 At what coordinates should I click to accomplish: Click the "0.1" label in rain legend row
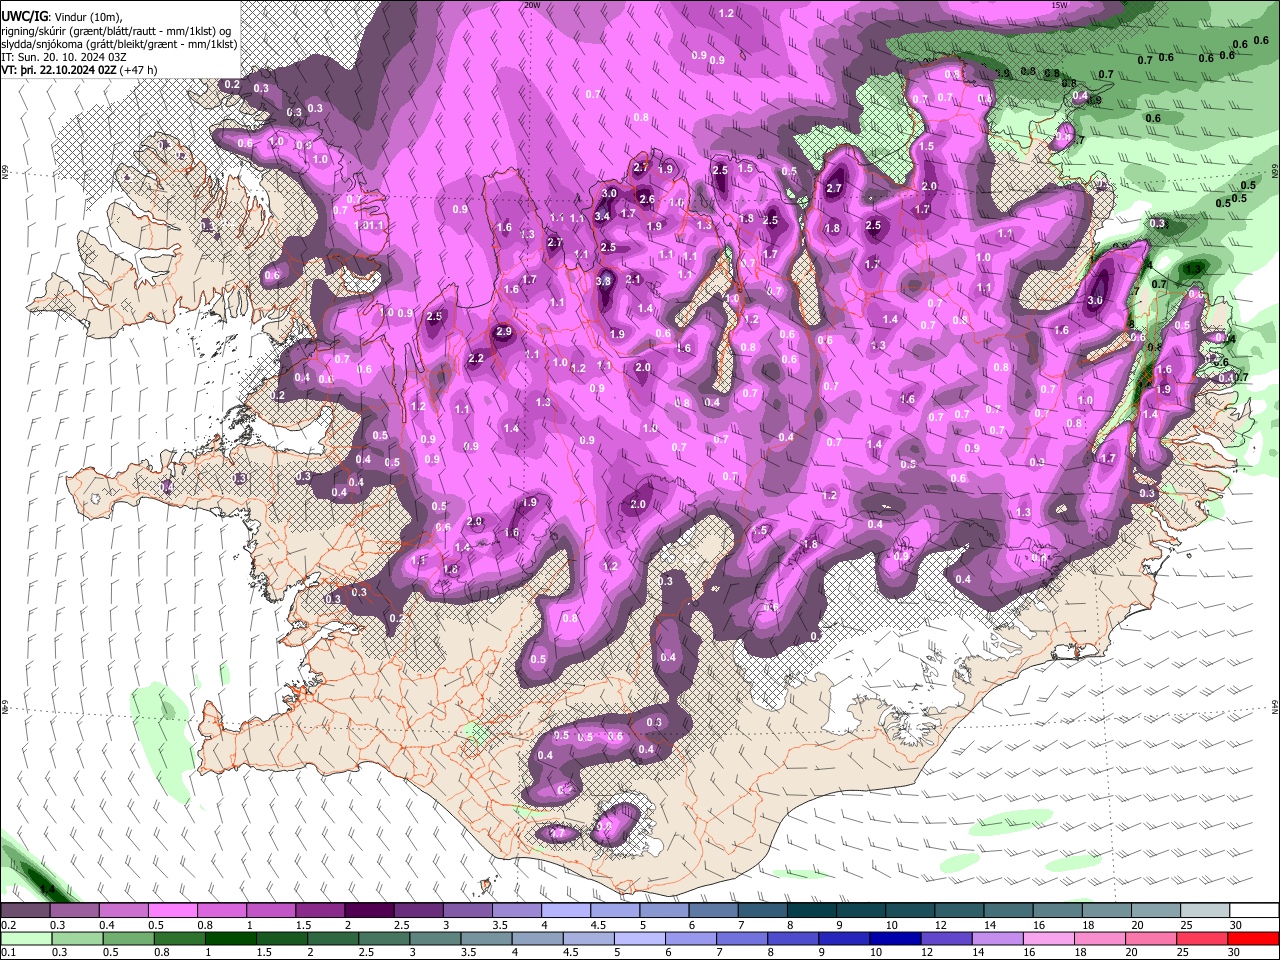pos(7,952)
